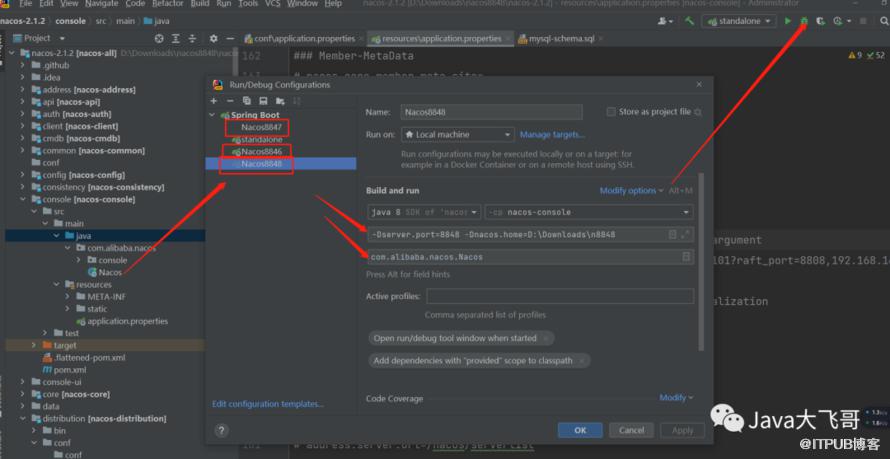Click the help question mark button
The width and height of the screenshot is (890, 459).
pyautogui.click(x=221, y=430)
